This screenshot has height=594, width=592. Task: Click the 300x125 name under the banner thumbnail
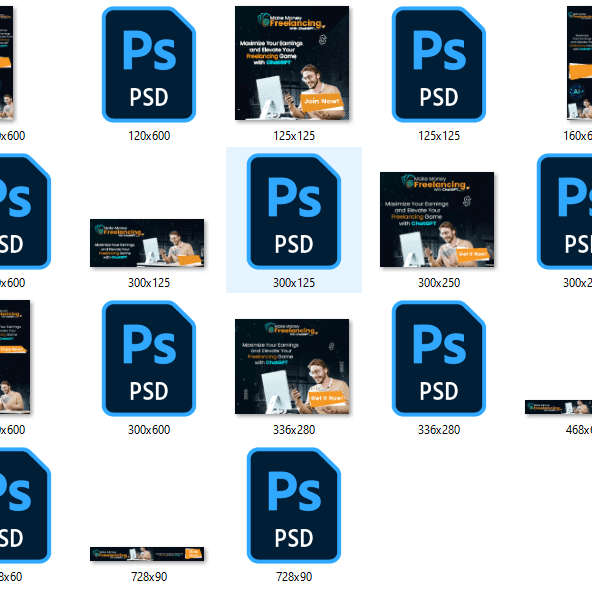[149, 283]
